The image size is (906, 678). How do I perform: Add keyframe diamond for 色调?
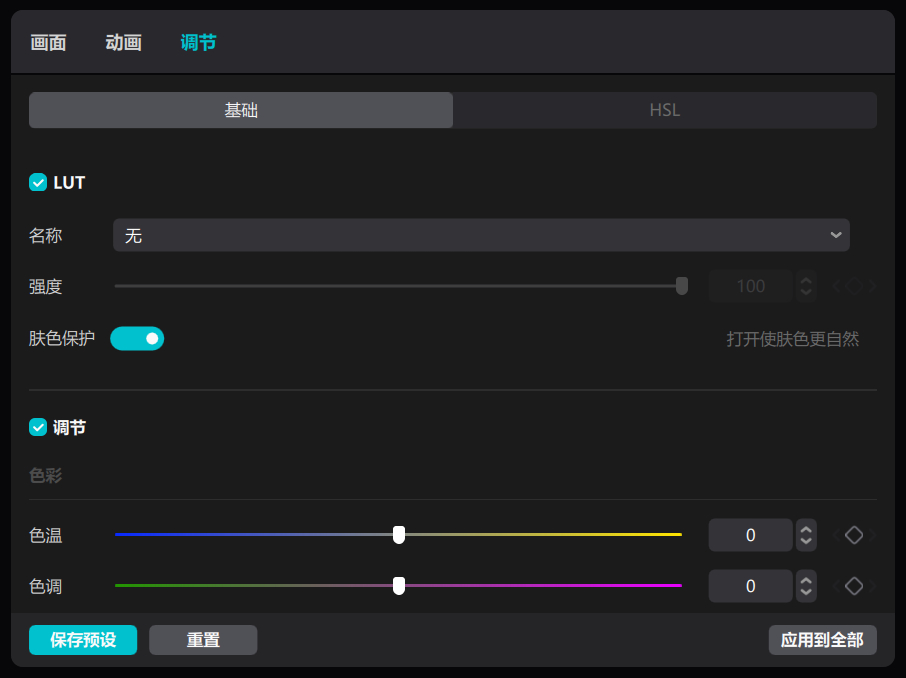[x=853, y=586]
